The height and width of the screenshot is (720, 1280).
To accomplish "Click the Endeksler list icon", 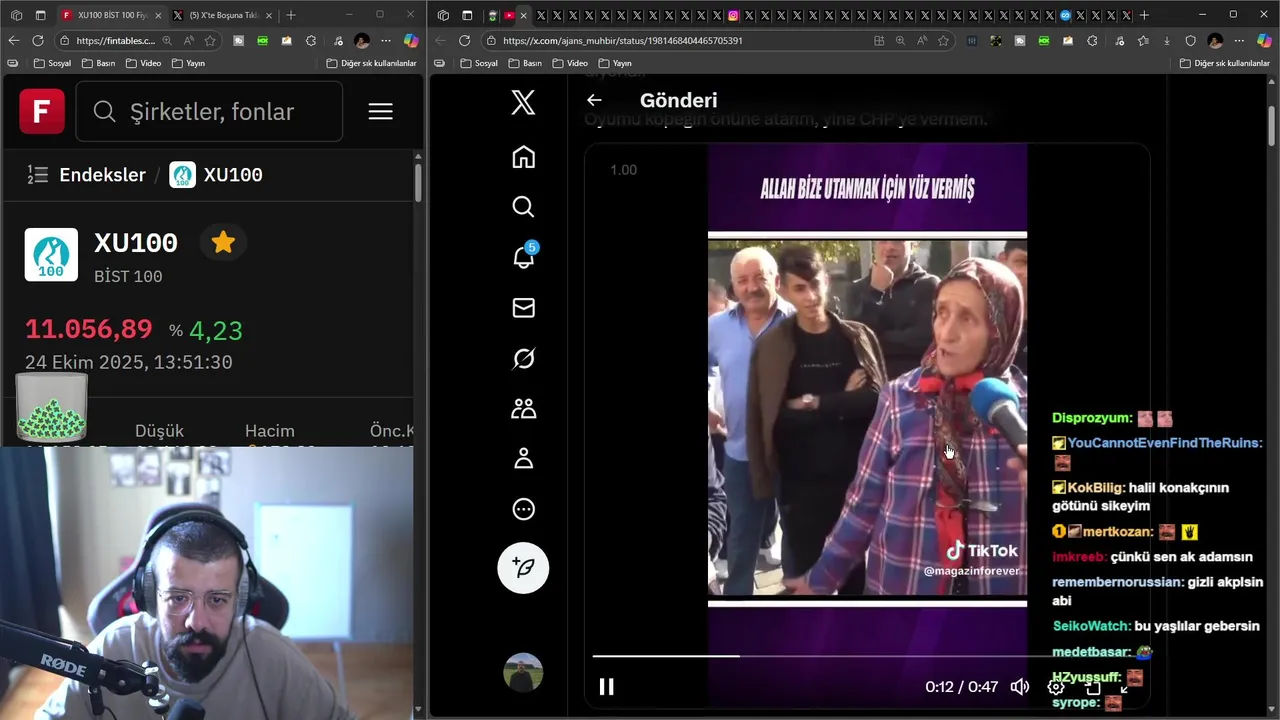I will pos(37,175).
